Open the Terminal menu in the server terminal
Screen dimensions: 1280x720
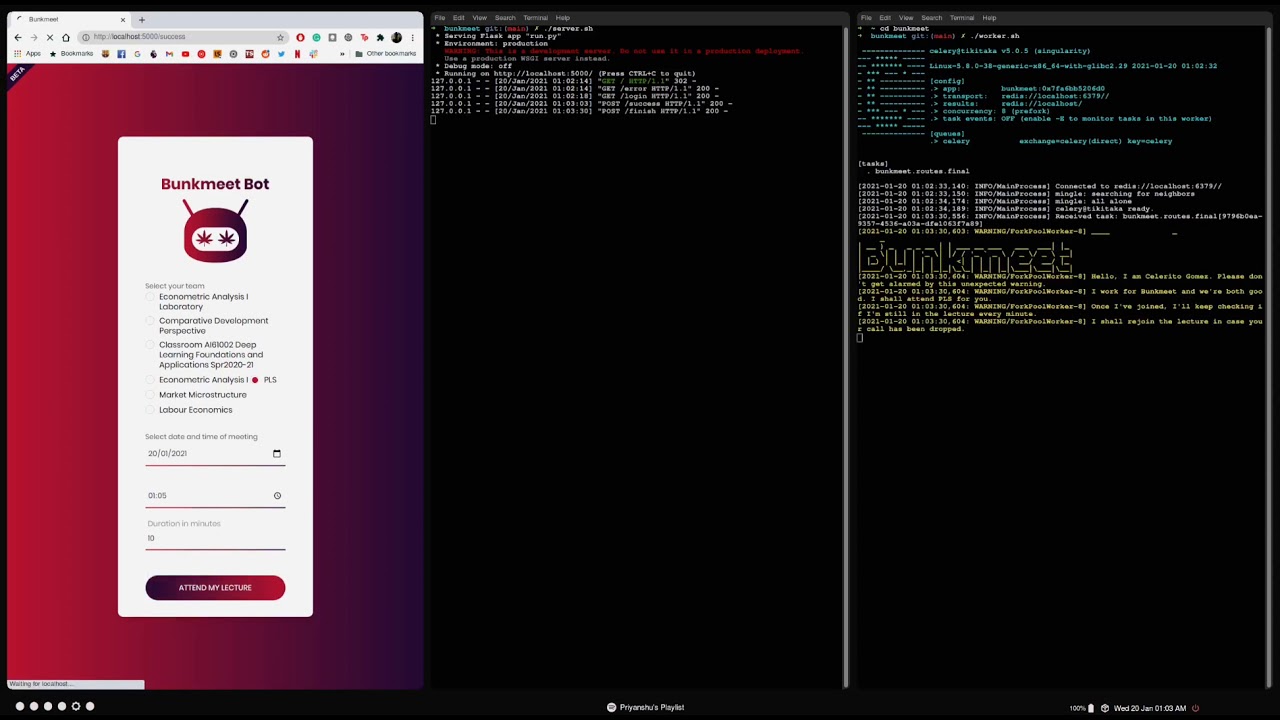(535, 18)
